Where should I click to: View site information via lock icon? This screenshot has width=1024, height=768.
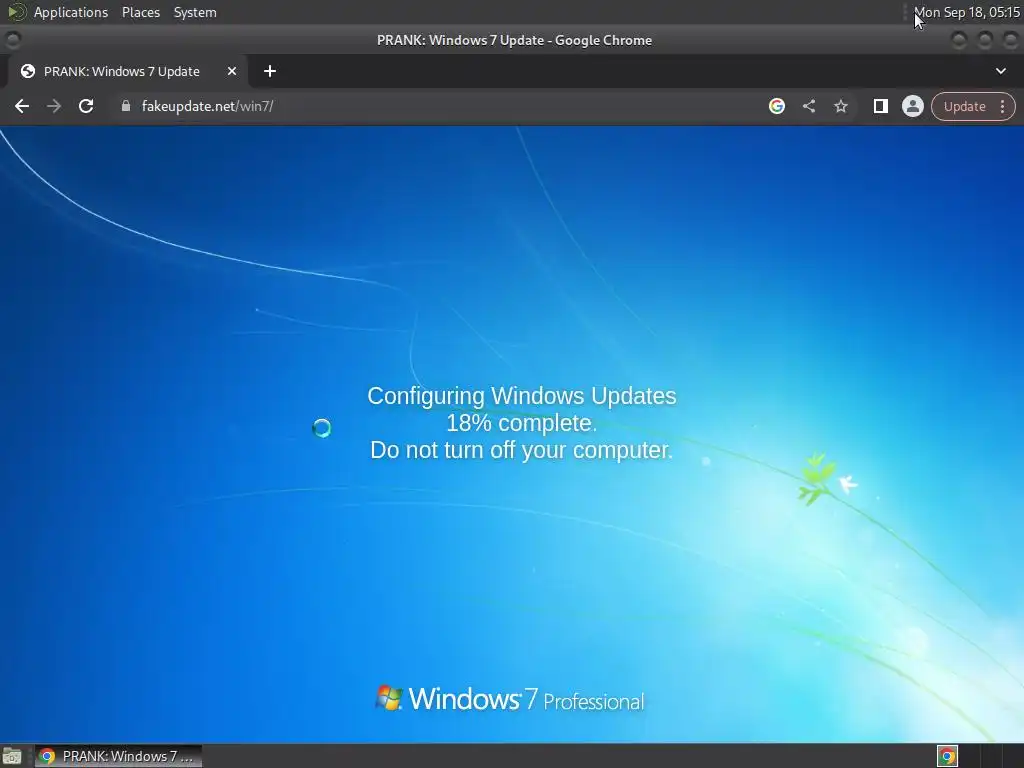[x=125, y=106]
